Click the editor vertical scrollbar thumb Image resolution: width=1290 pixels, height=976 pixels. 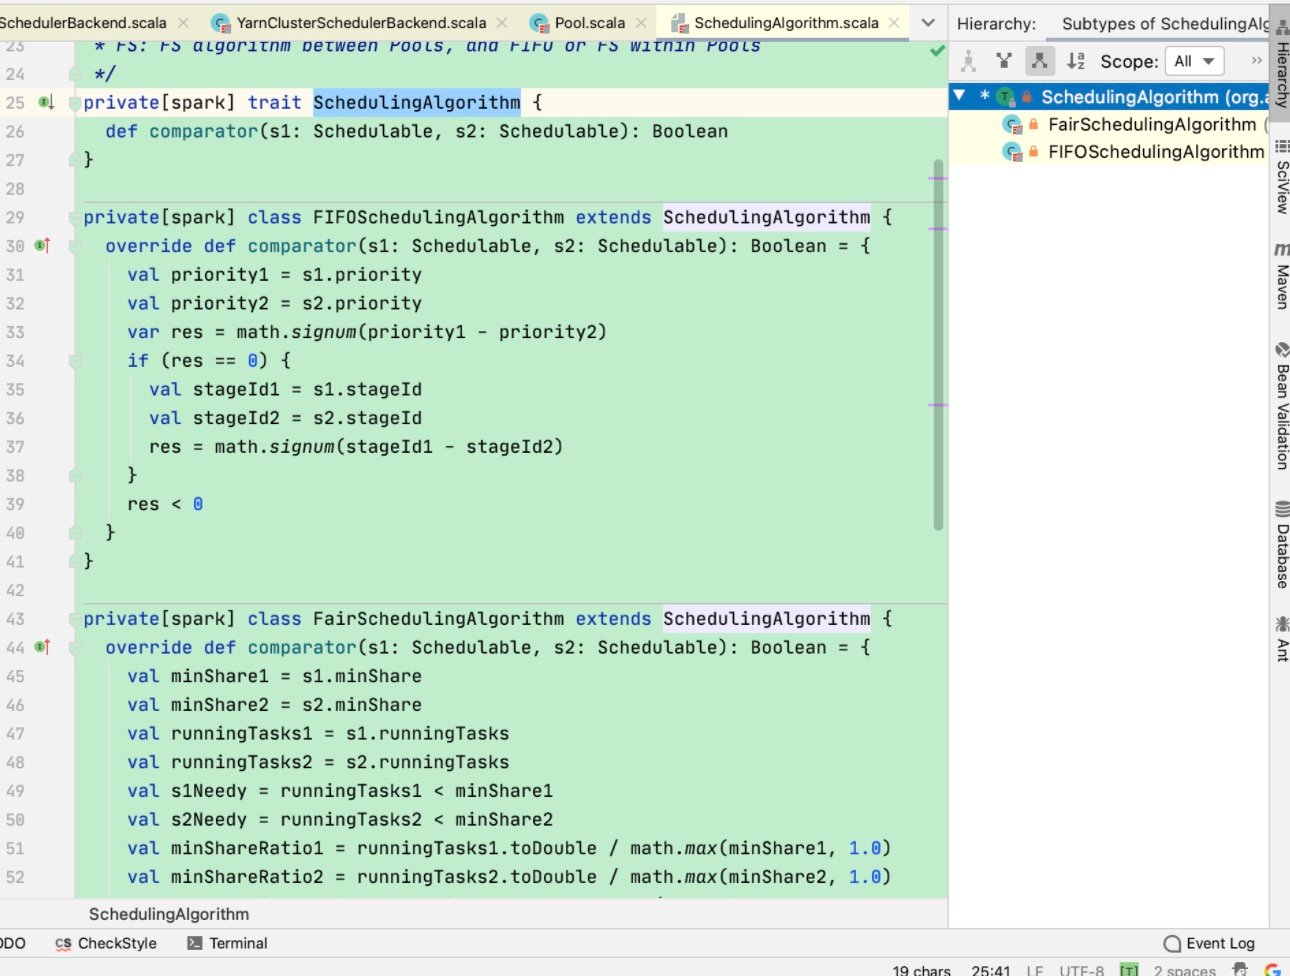click(x=938, y=345)
